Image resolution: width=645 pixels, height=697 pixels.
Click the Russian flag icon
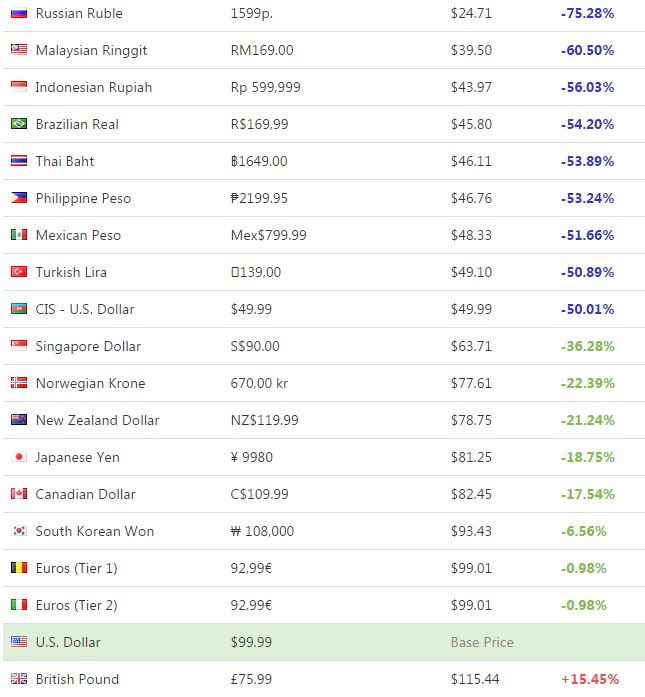[x=19, y=13]
